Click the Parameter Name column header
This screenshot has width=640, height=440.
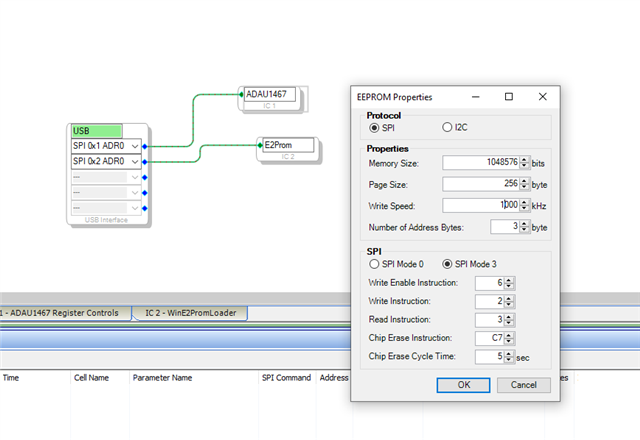point(162,378)
